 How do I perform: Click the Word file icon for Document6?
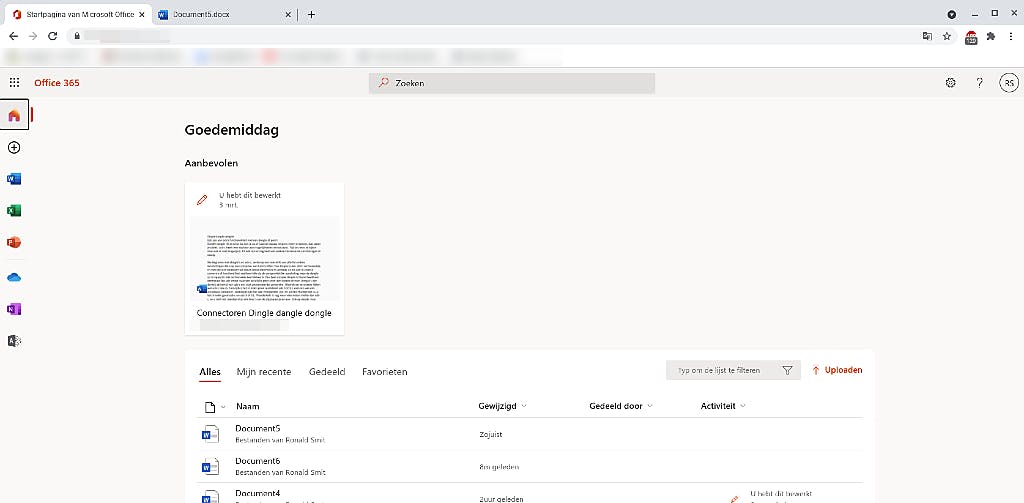(210, 466)
